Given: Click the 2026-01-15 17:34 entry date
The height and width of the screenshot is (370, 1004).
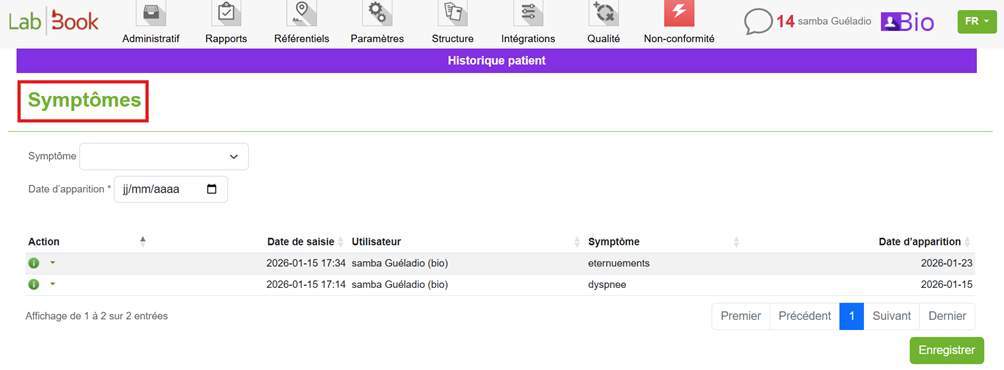Looking at the screenshot, I should [x=306, y=263].
